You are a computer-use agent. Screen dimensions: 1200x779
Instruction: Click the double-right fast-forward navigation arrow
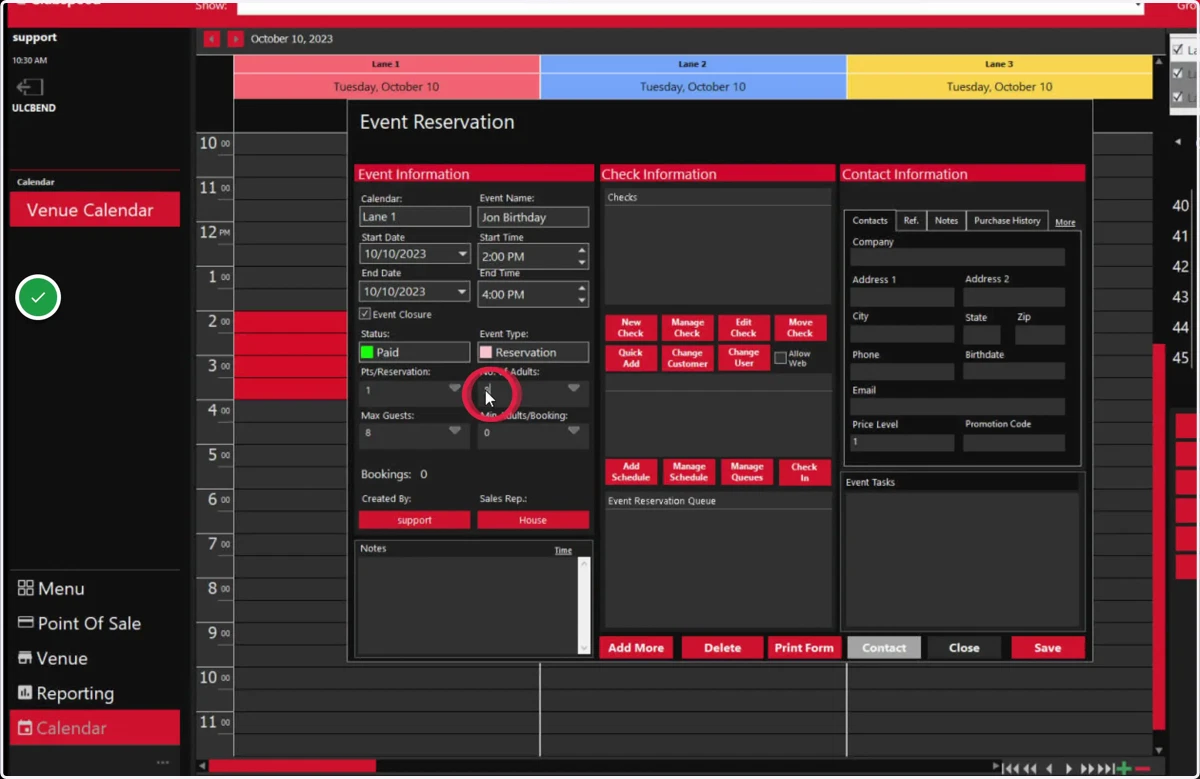[x=1087, y=769]
